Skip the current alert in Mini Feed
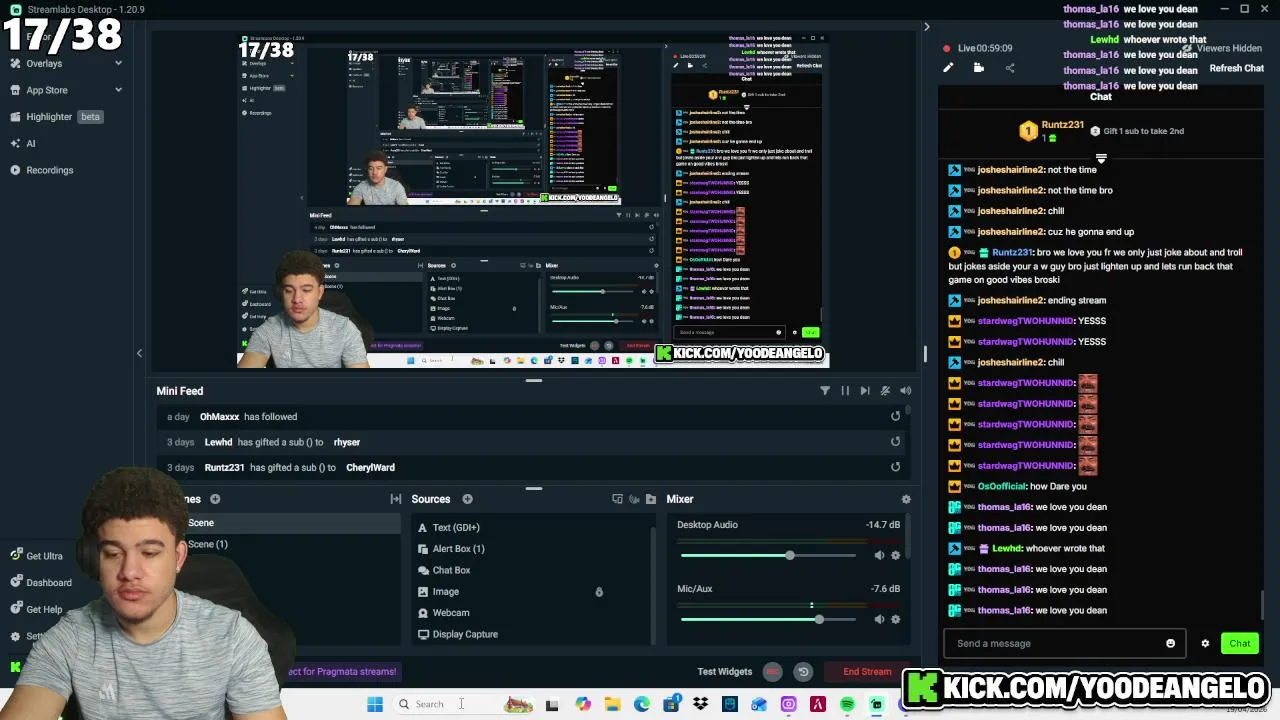This screenshot has height=720, width=1280. click(865, 391)
